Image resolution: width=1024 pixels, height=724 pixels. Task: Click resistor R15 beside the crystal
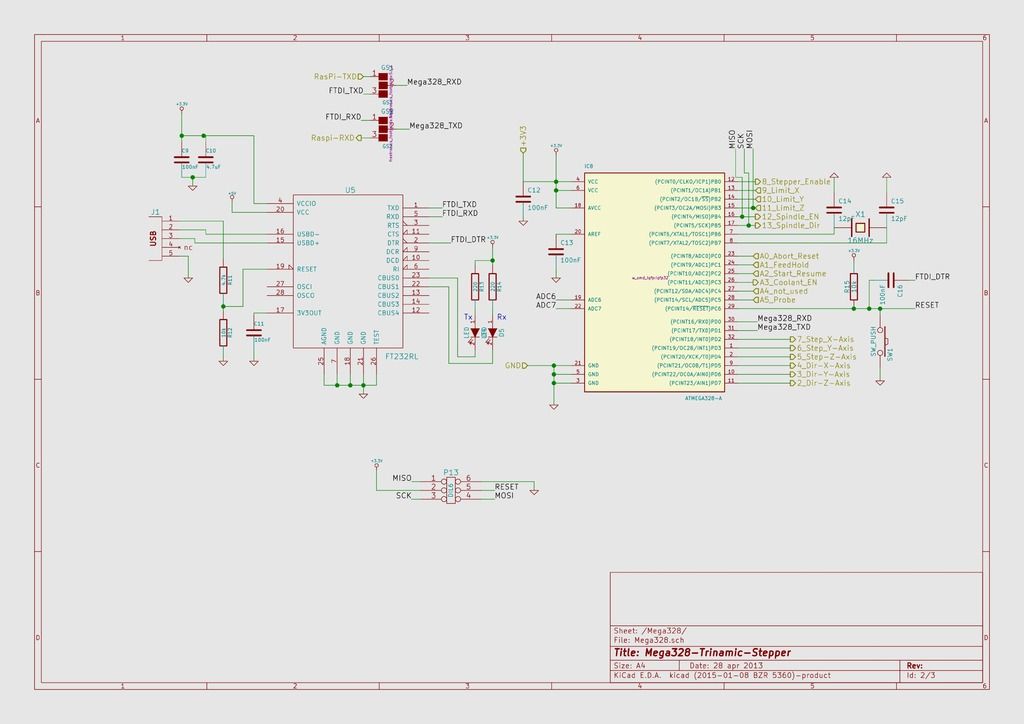(x=853, y=284)
